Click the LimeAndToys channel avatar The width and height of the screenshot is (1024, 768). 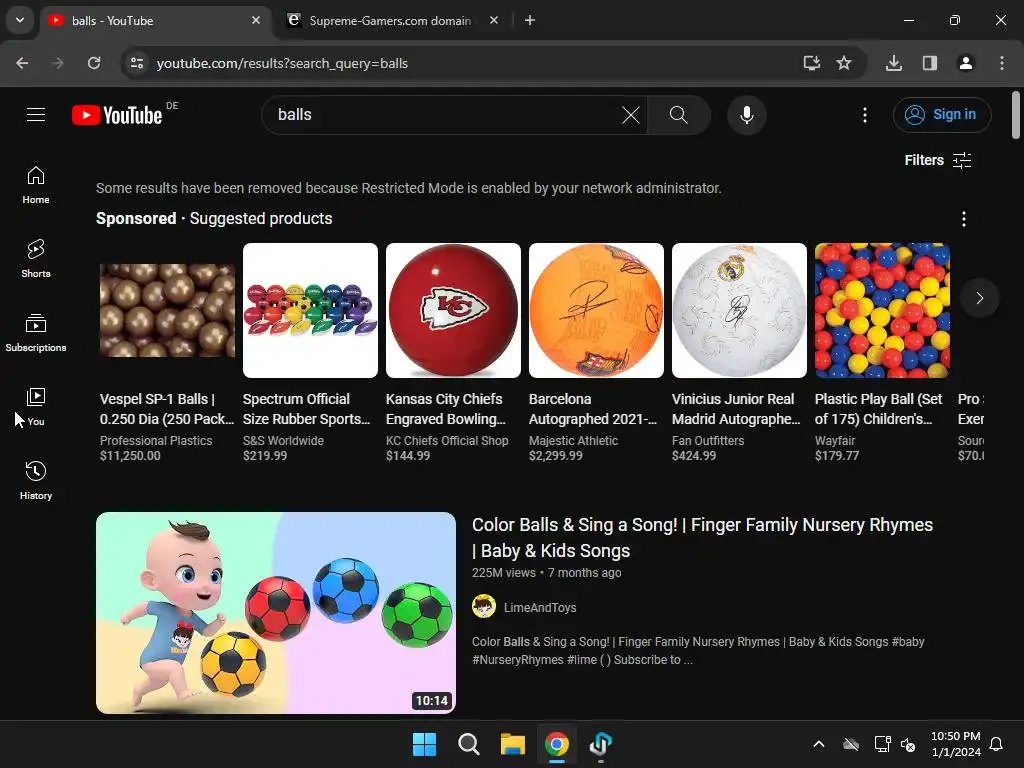click(x=484, y=607)
